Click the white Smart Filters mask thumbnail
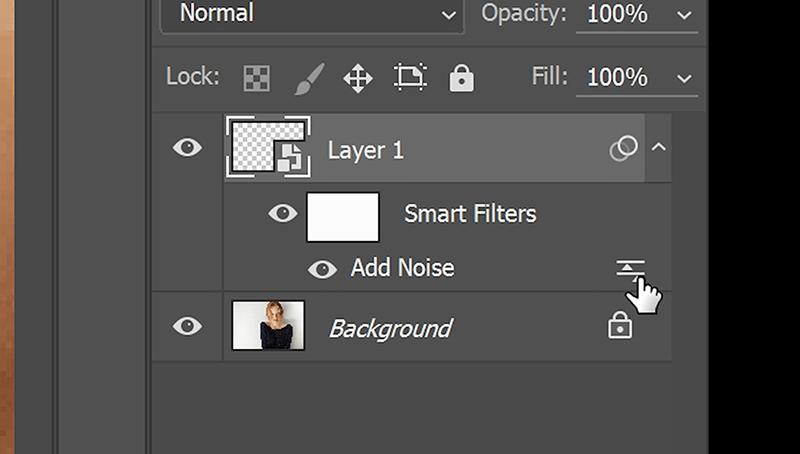Image resolution: width=800 pixels, height=454 pixels. pos(342,216)
